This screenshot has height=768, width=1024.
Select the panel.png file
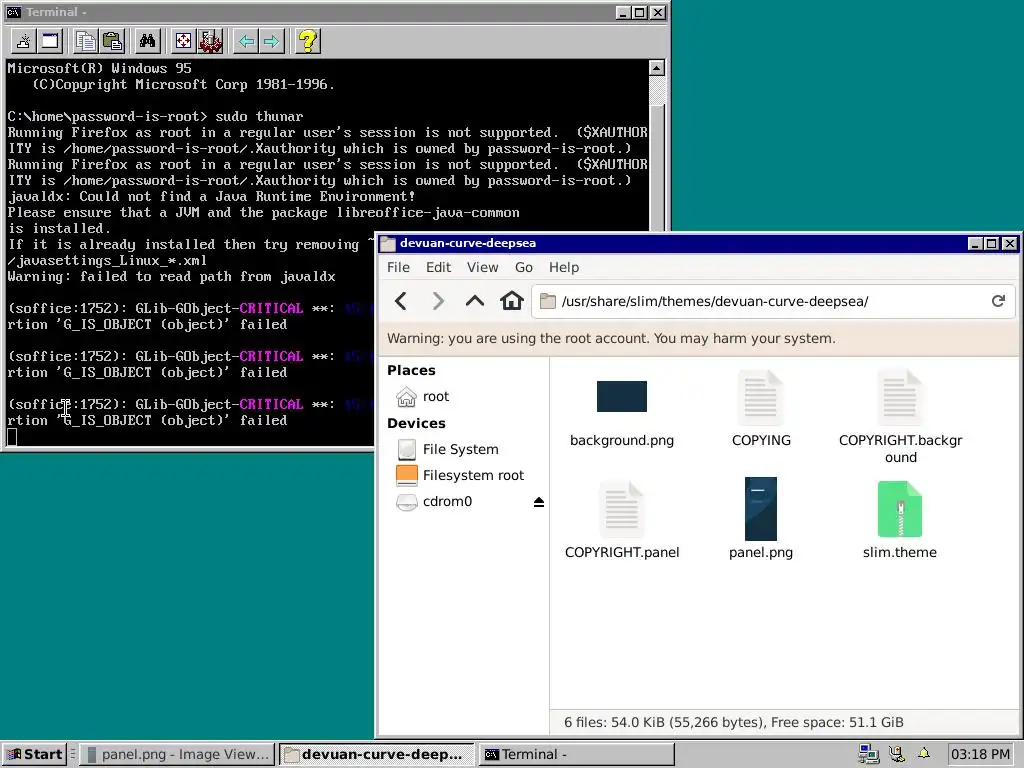click(761, 519)
